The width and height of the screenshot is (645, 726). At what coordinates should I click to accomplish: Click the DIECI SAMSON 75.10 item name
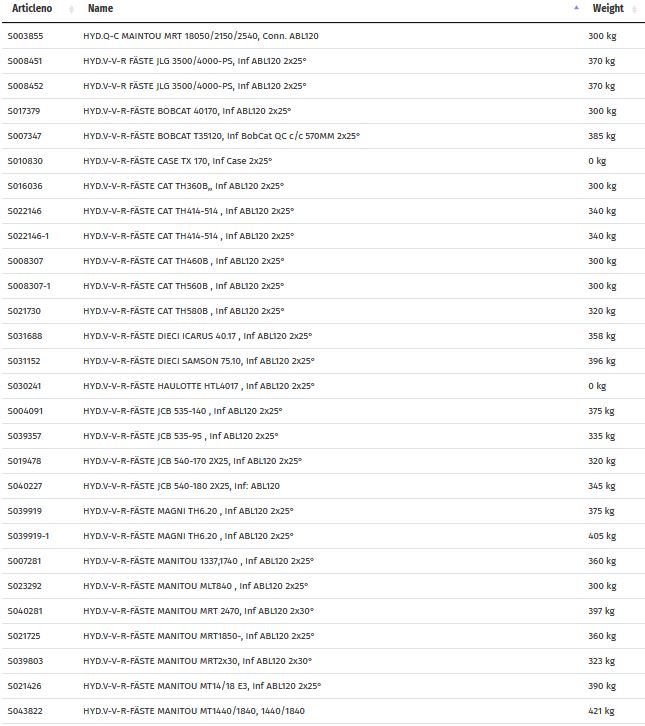198,361
